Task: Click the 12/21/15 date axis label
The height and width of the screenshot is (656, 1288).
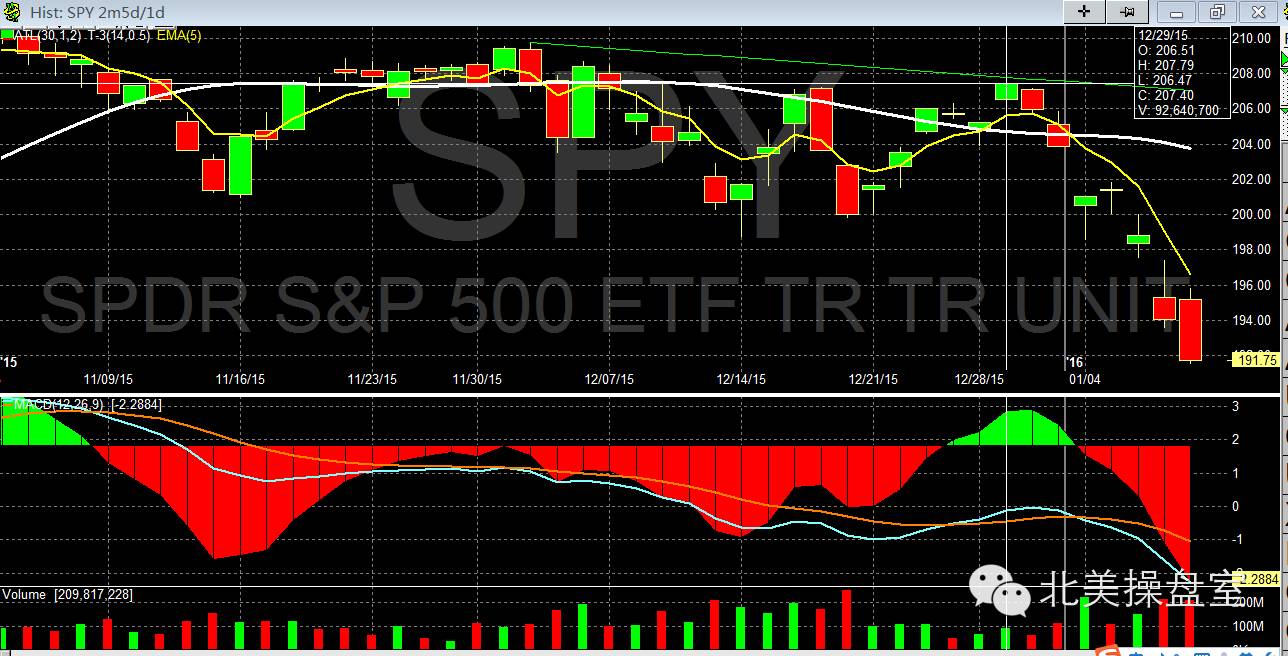Action: coord(874,379)
